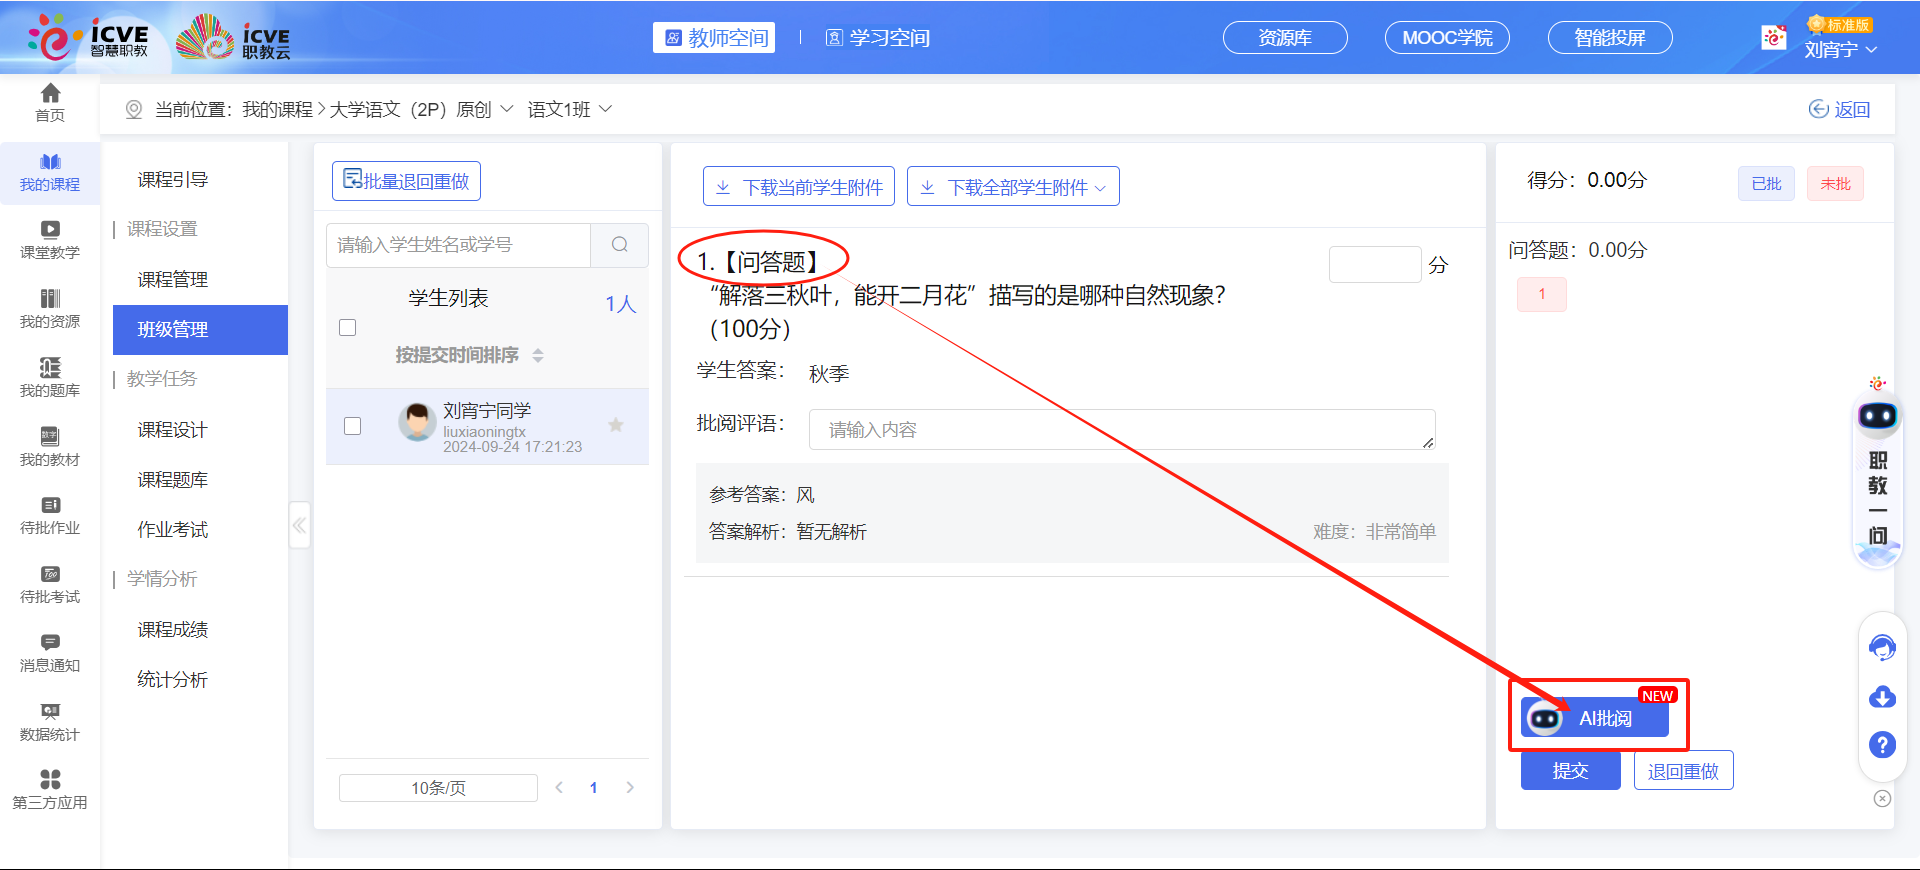Click the AI批阅 button
Image resolution: width=1920 pixels, height=870 pixels.
coord(1596,718)
